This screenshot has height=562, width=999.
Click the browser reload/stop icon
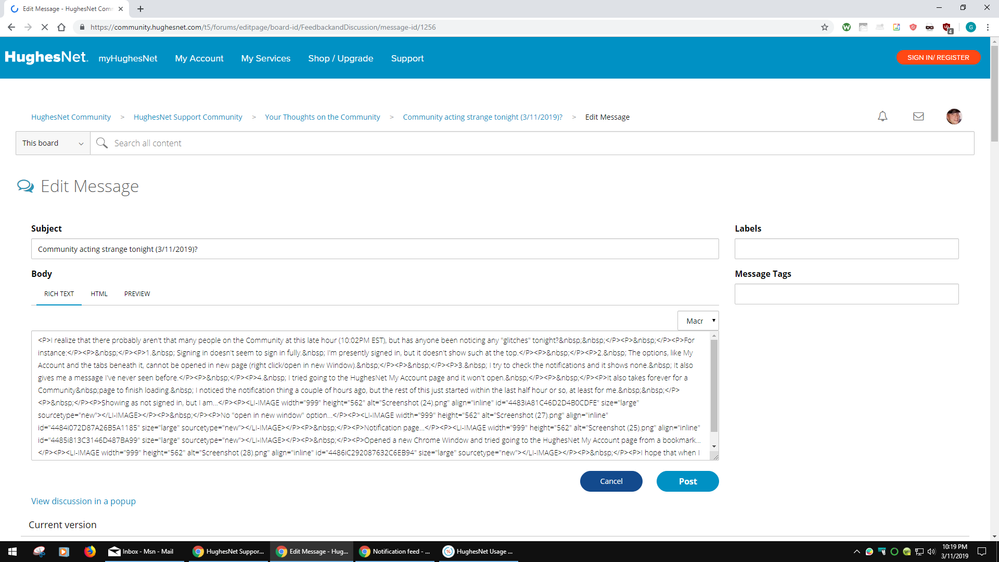(42, 27)
